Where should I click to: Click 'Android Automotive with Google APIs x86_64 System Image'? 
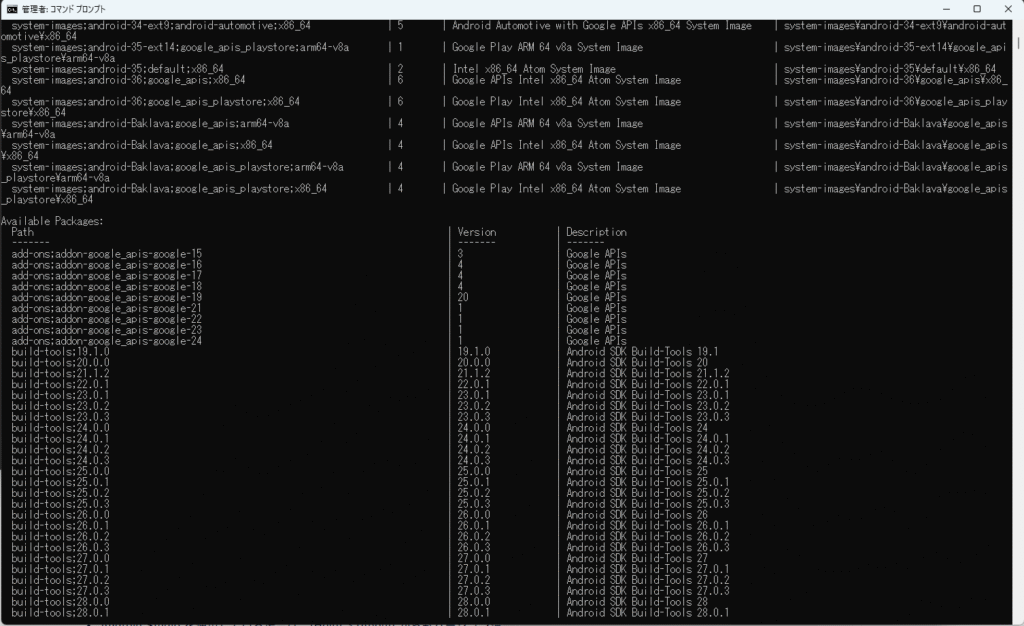[601, 25]
